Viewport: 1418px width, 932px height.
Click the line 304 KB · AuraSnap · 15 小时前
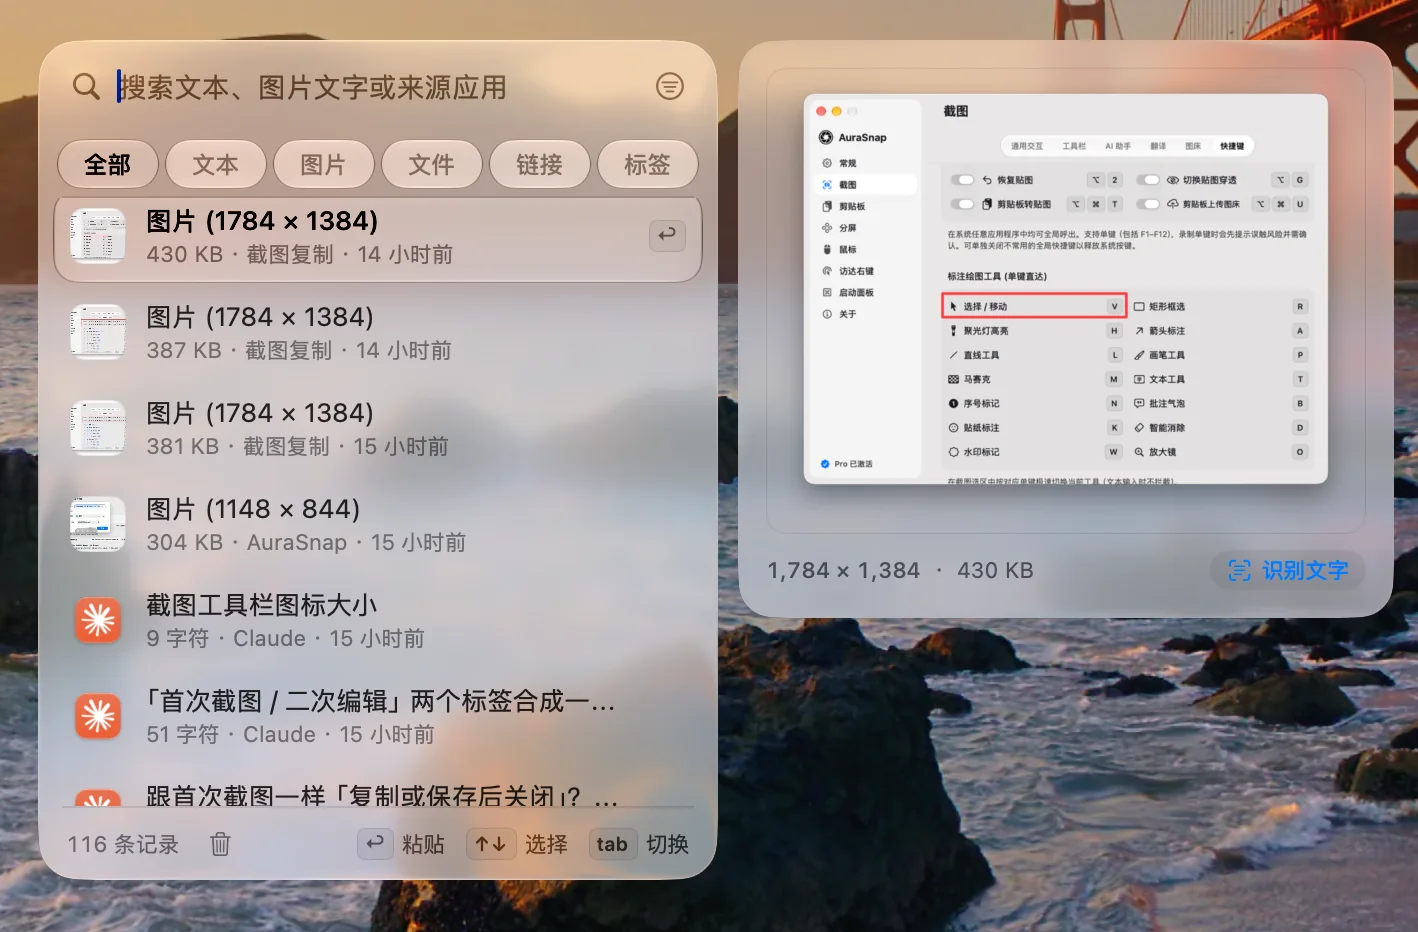pos(306,543)
